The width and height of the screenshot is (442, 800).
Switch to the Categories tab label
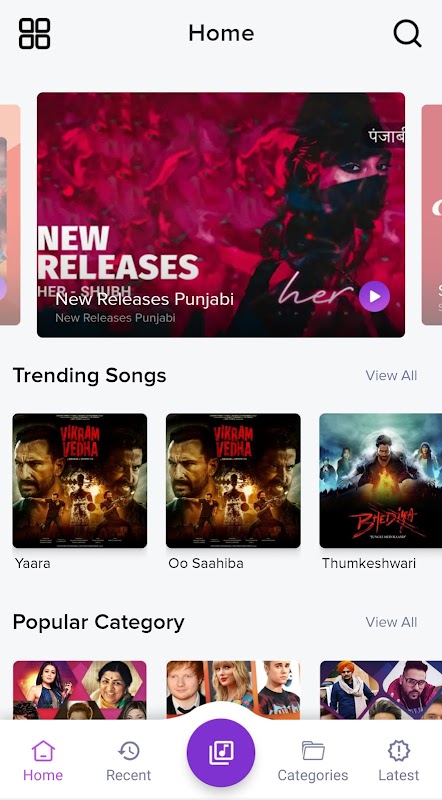(x=313, y=775)
